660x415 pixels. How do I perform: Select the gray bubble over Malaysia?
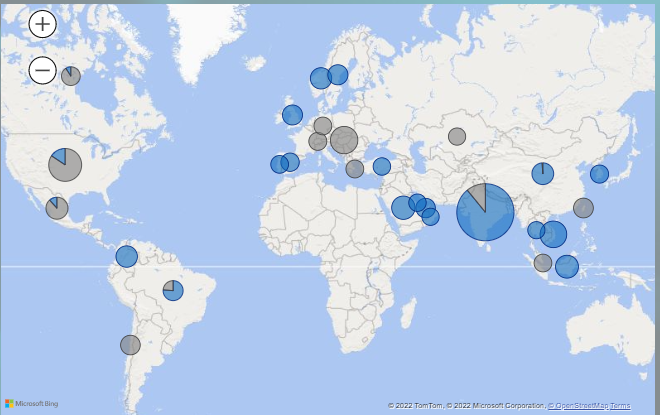tap(543, 263)
